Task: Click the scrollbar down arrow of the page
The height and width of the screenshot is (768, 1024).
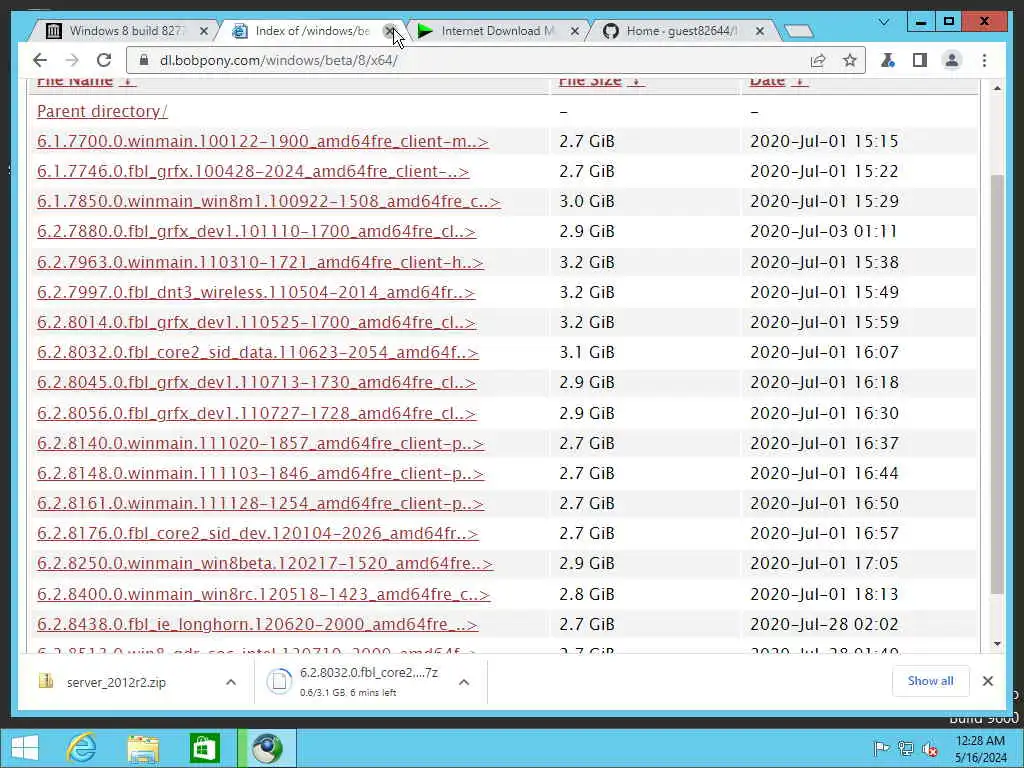Action: (x=997, y=643)
